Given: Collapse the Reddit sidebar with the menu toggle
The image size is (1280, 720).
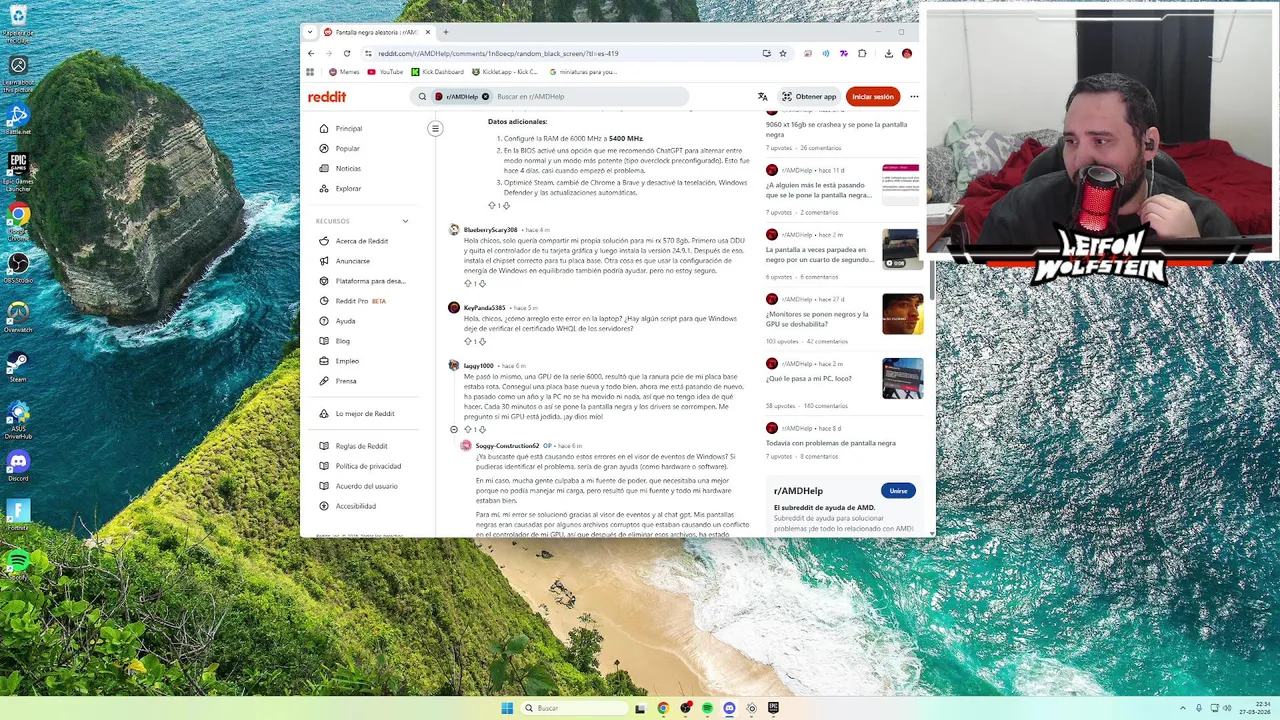Looking at the screenshot, I should [435, 128].
